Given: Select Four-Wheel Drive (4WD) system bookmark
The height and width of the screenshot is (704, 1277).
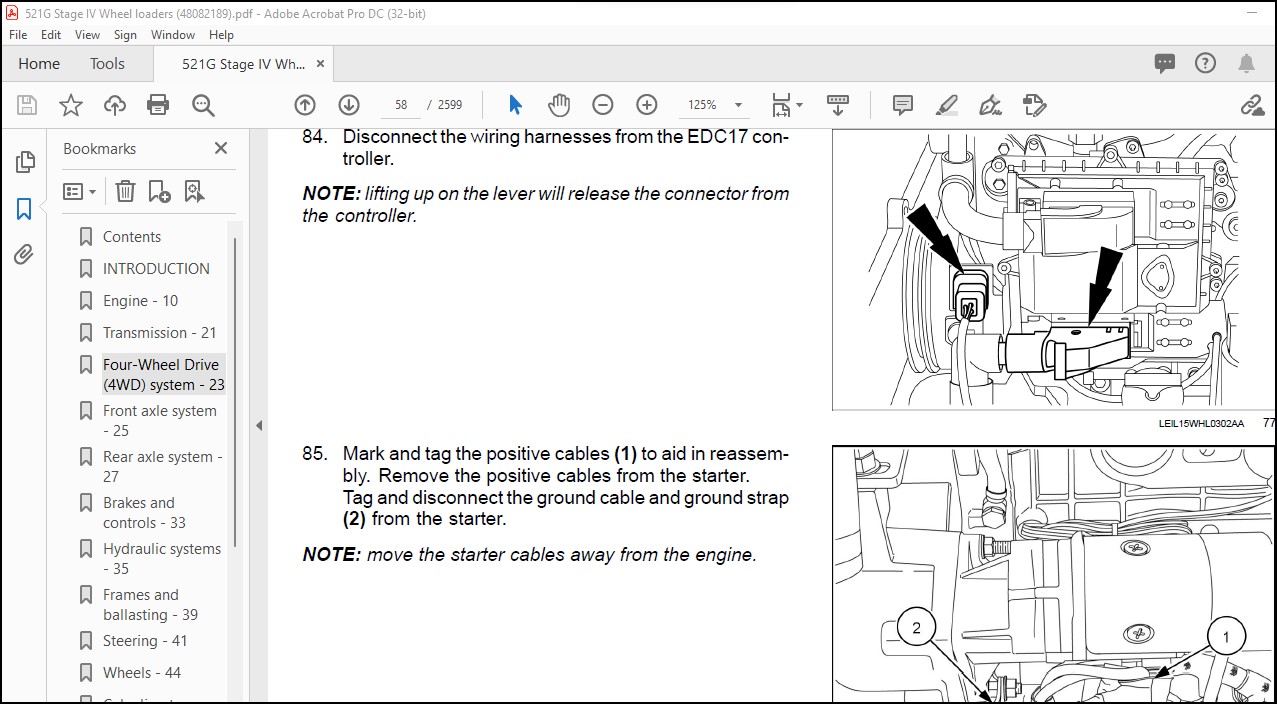Looking at the screenshot, I should 163,375.
